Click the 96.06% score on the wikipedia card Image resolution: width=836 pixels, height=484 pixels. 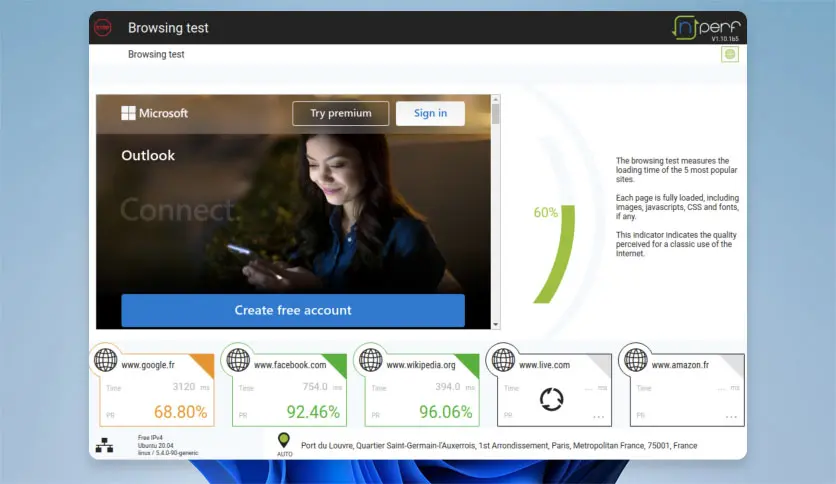point(446,412)
